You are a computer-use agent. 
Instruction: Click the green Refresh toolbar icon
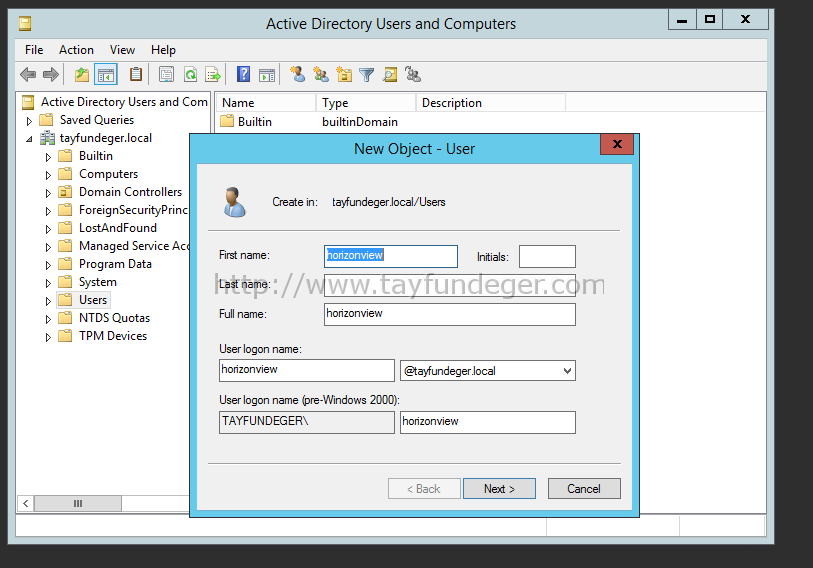pyautogui.click(x=190, y=75)
